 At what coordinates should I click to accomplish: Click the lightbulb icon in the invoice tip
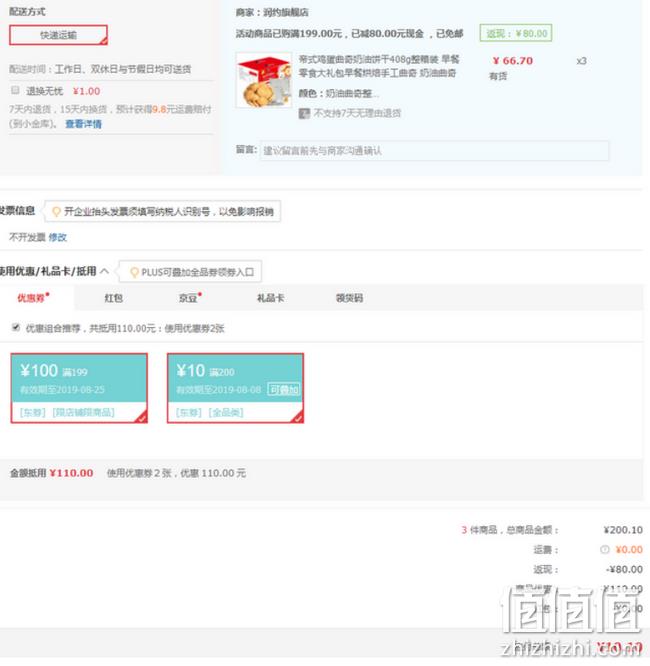[56, 211]
